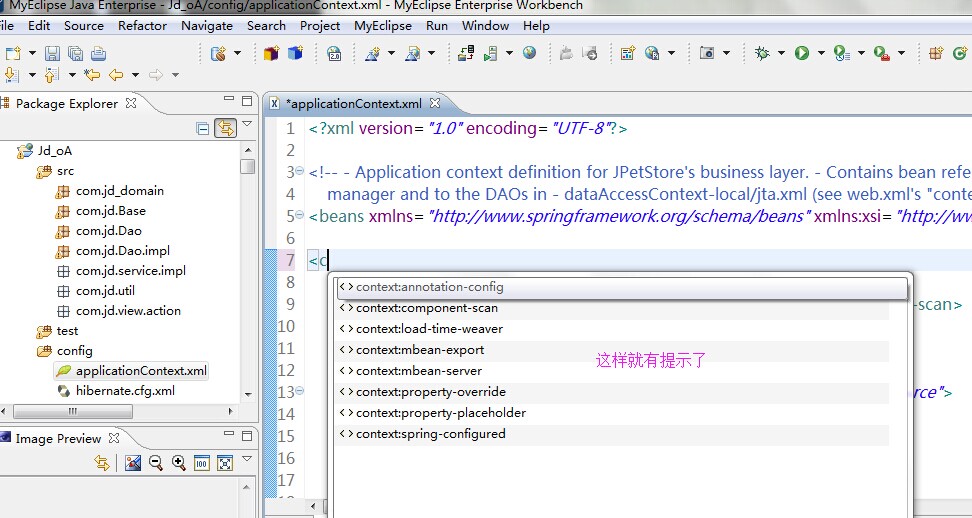This screenshot has width=972, height=518.
Task: Open the Debug dropdown arrow
Action: [x=781, y=53]
